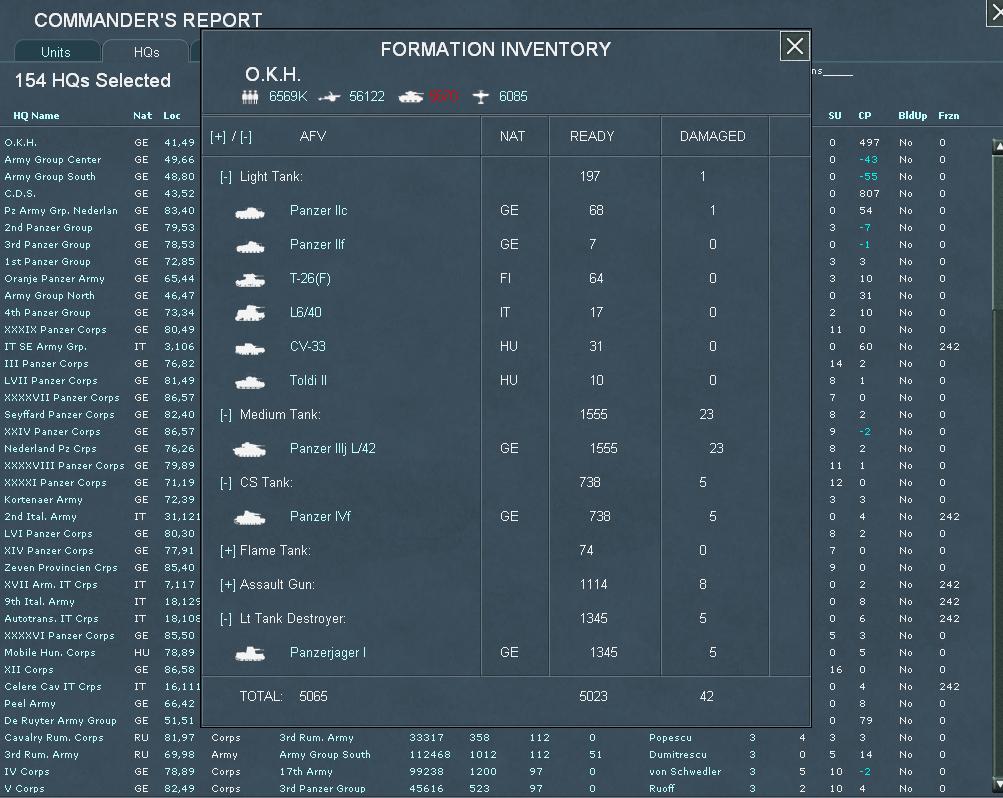Click the aircraft summary icon
Image resolution: width=1003 pixels, height=798 pixels.
click(480, 97)
